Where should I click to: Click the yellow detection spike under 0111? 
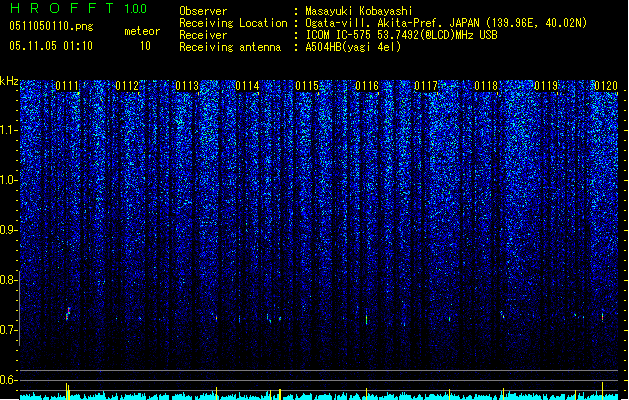pos(67,391)
